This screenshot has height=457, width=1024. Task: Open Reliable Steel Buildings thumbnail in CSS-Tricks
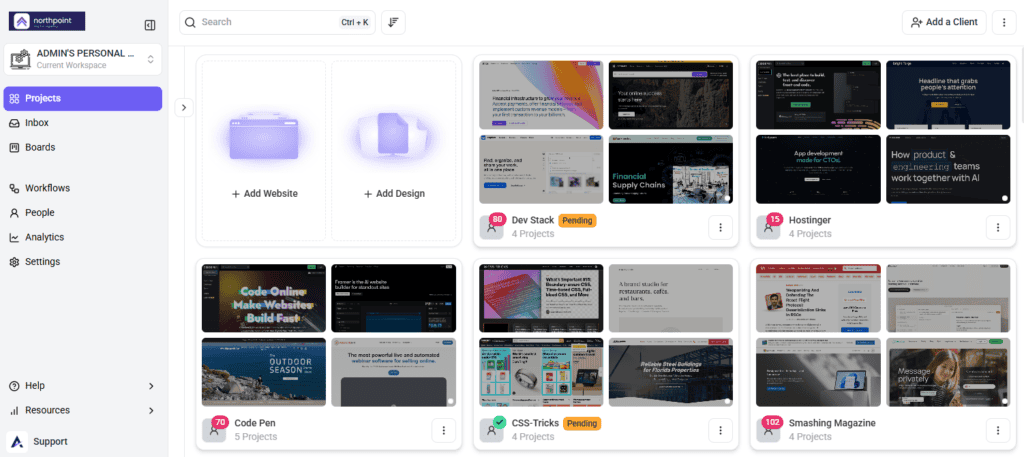coord(671,372)
